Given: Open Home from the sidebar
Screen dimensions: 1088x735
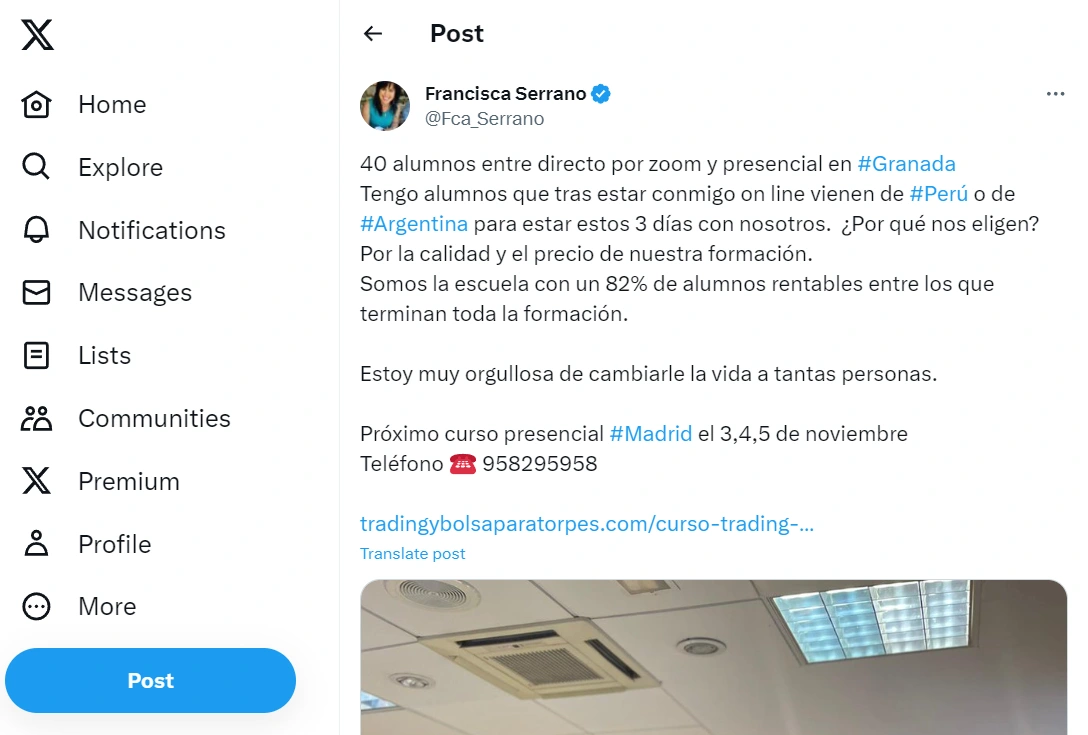Looking at the screenshot, I should [36, 104].
